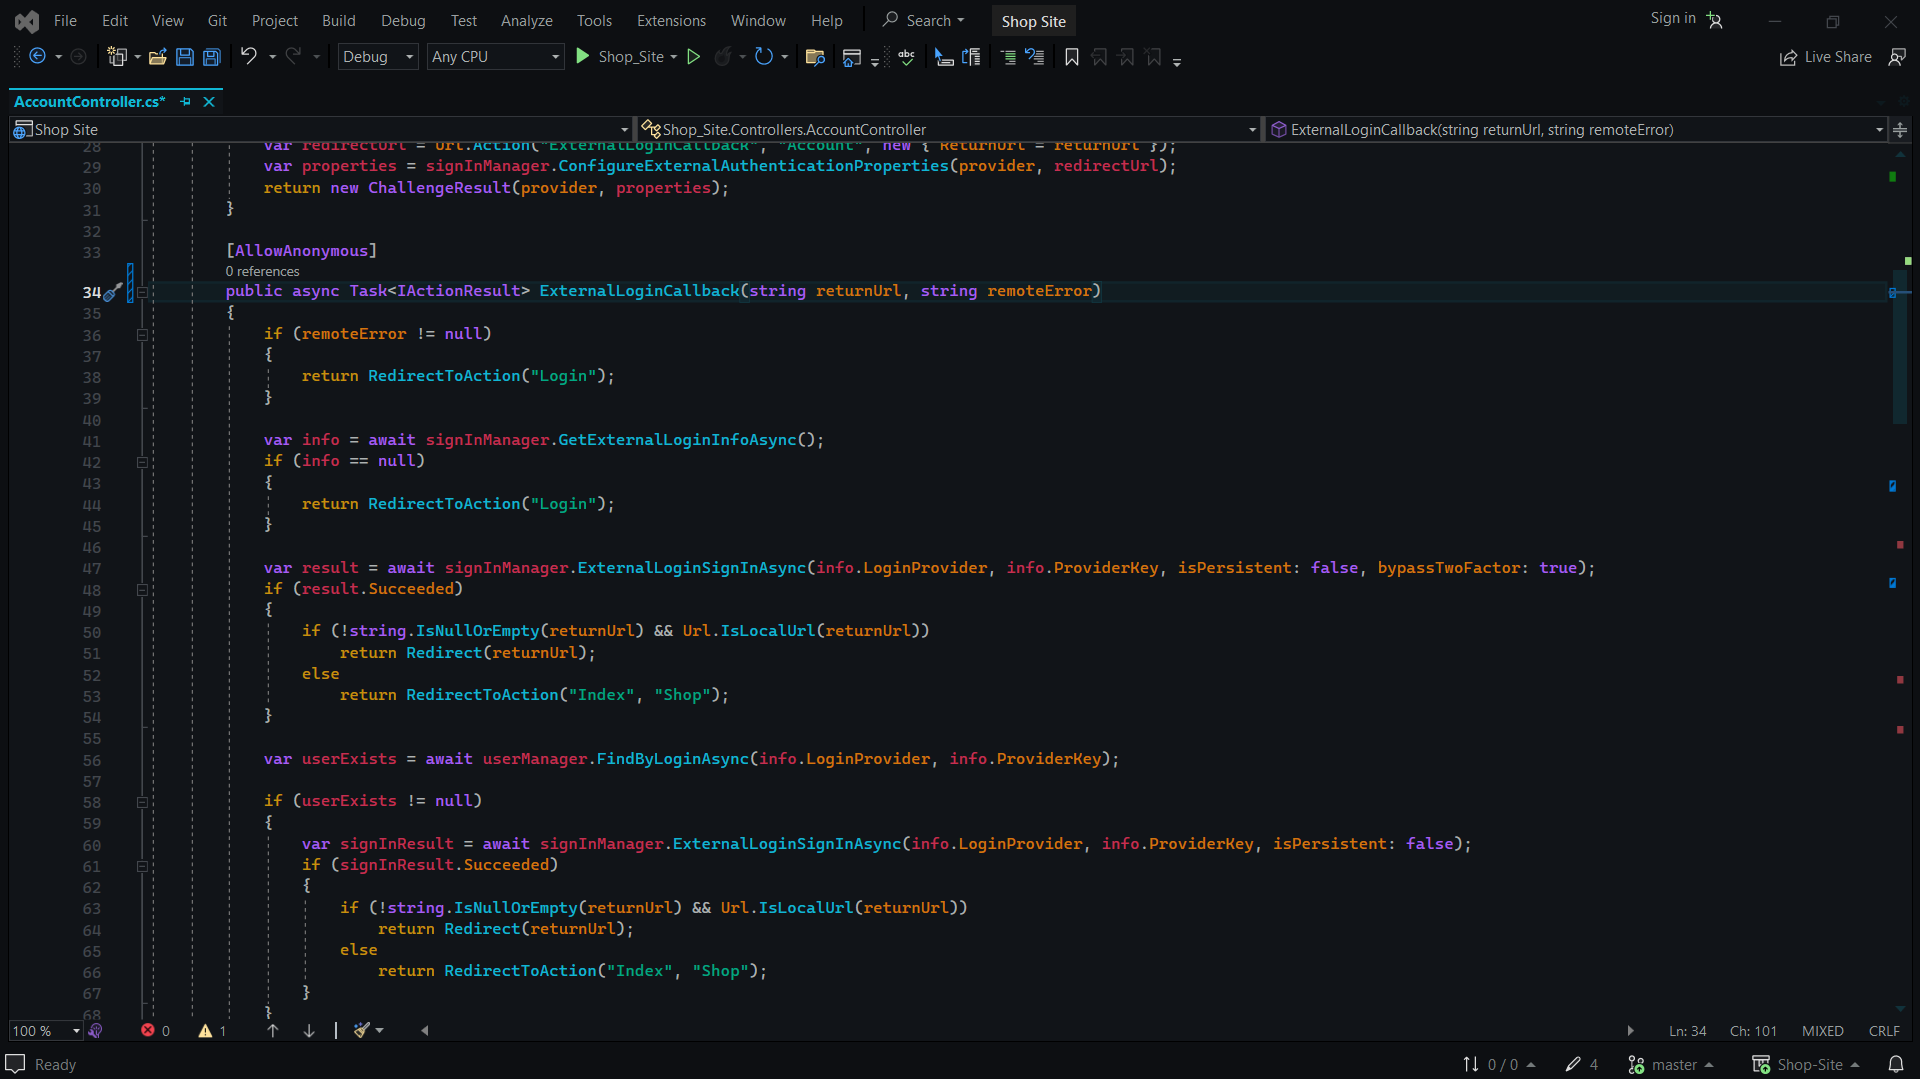Click the Start Without Debugging icon
This screenshot has width=1920, height=1080.
[693, 57]
